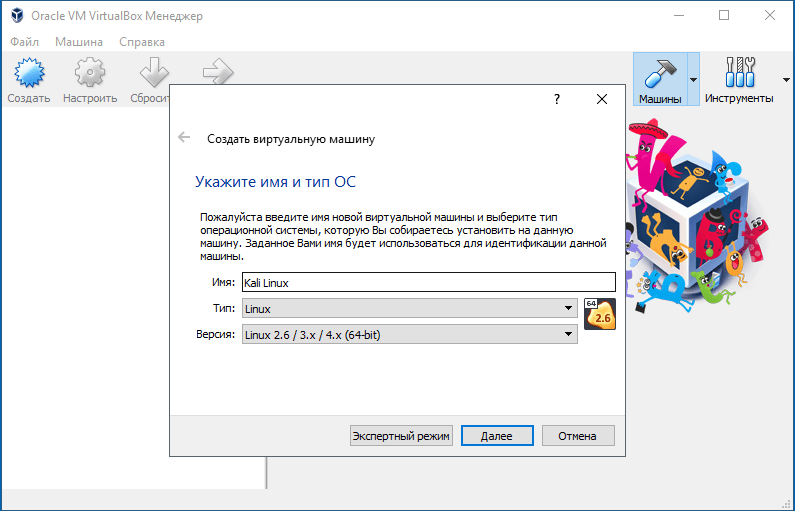Click the right-arrow start toolbar icon

click(218, 72)
